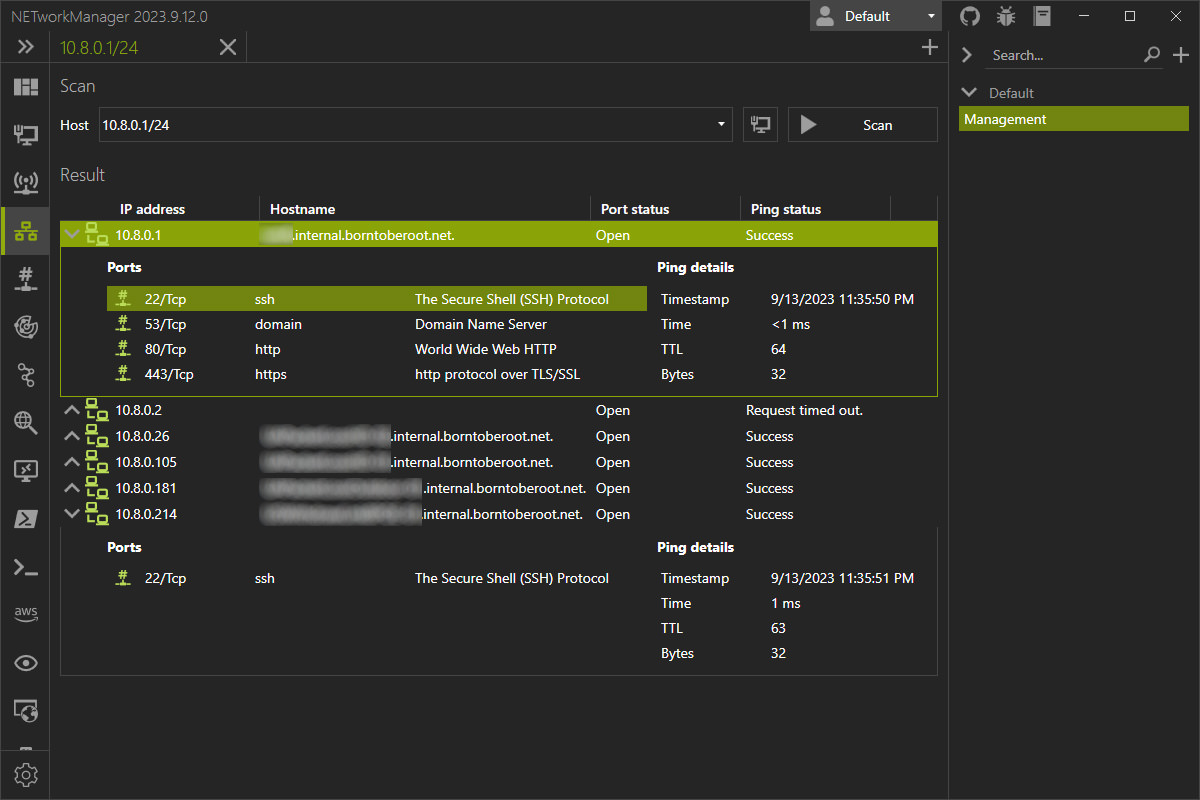Viewport: 1200px width, 800px height.
Task: Open the Host history dropdown
Action: click(x=720, y=125)
